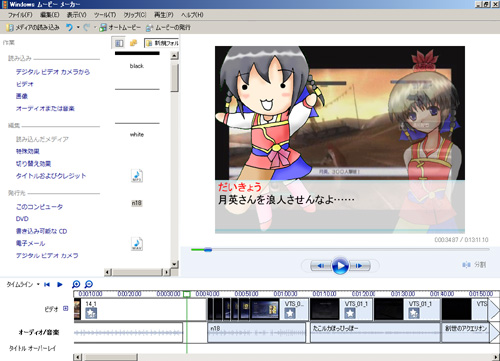Click collection pane horizontal scroll left arrow
The image size is (500, 361).
108,272
